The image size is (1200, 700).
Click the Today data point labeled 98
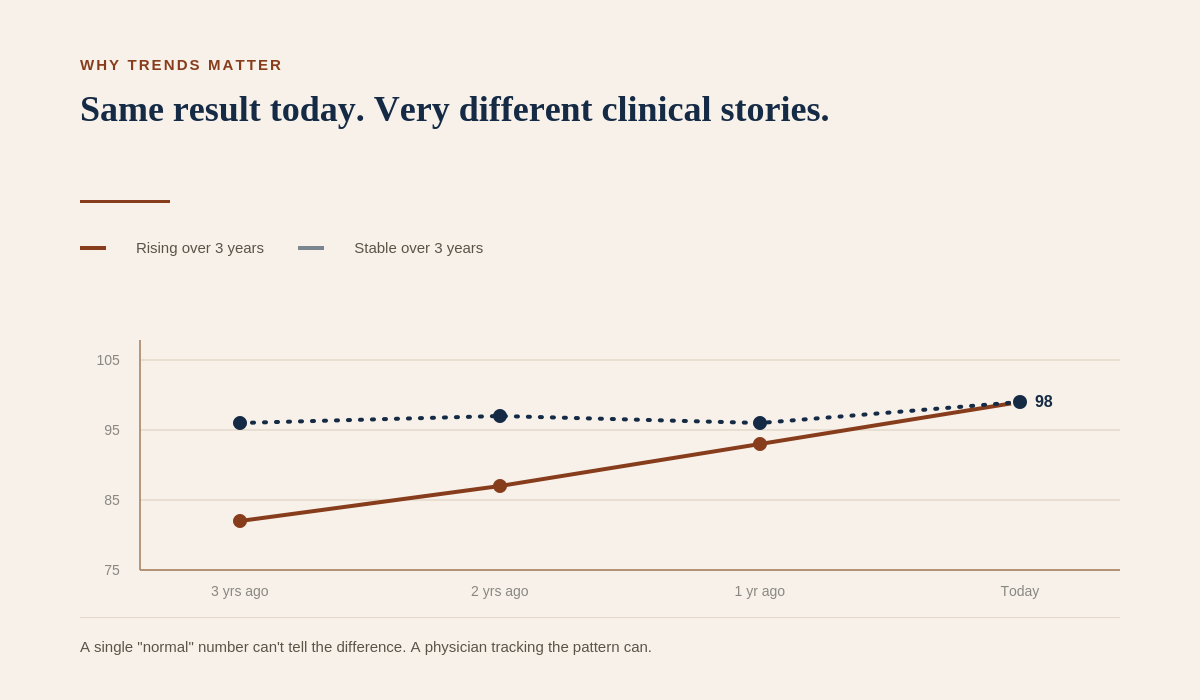click(1020, 402)
